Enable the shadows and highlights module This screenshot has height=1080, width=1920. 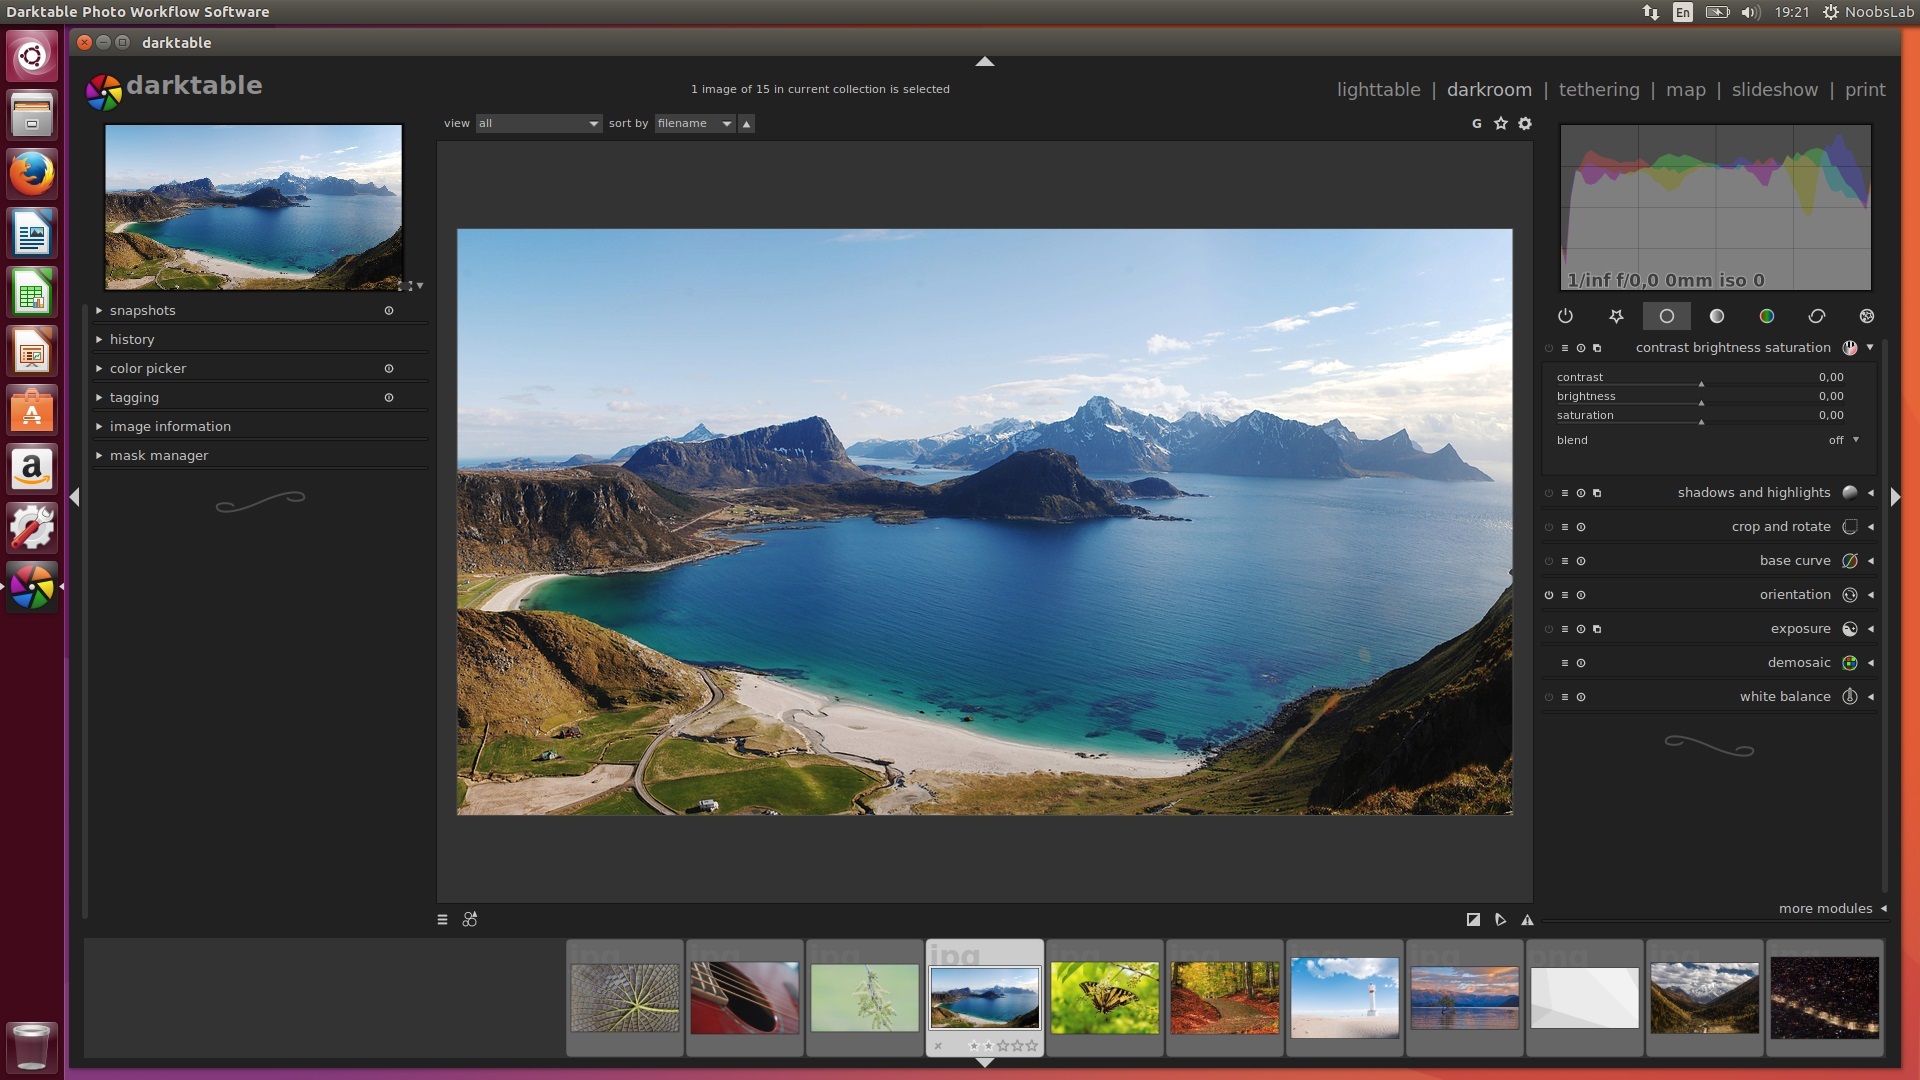click(x=1549, y=493)
